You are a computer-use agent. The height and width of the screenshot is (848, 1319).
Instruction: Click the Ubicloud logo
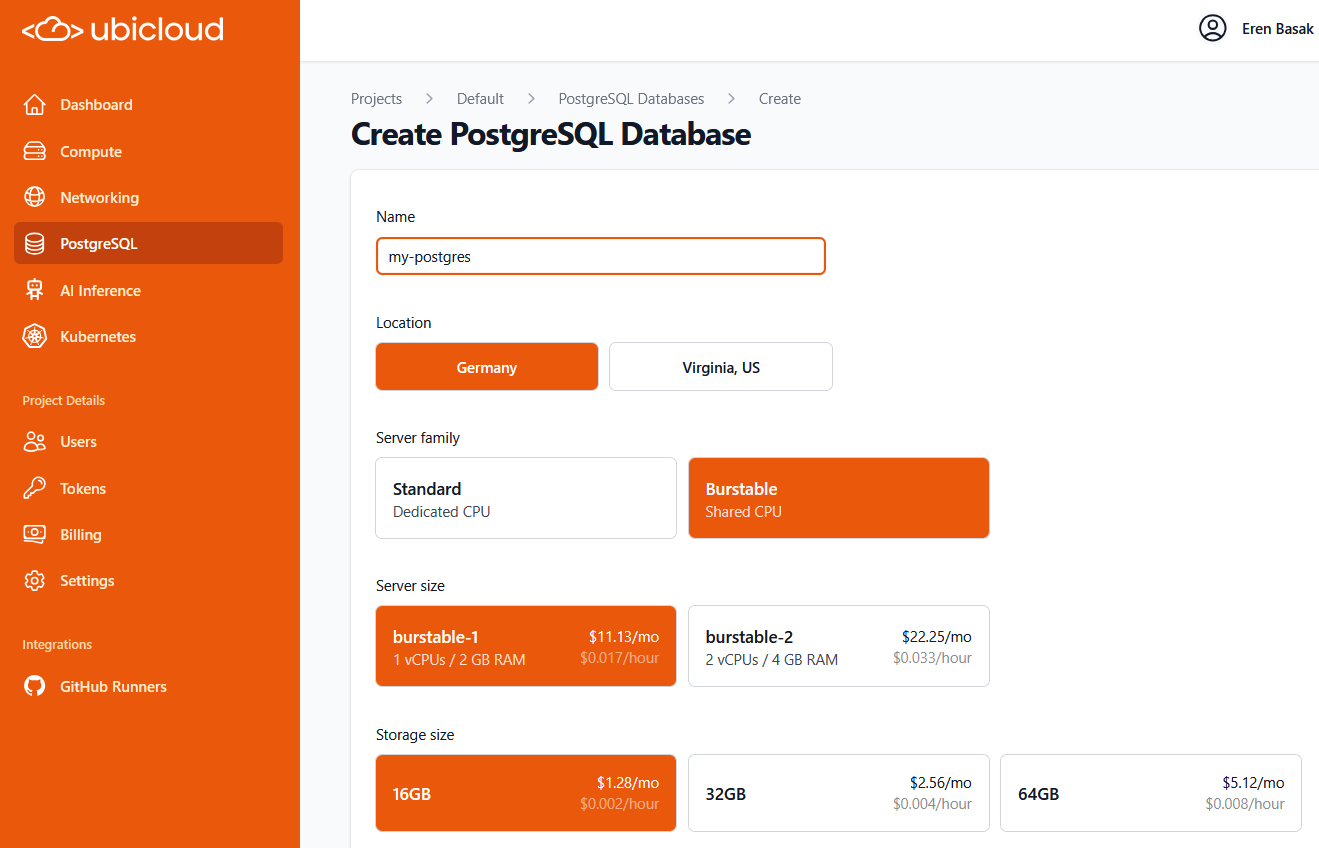(123, 30)
